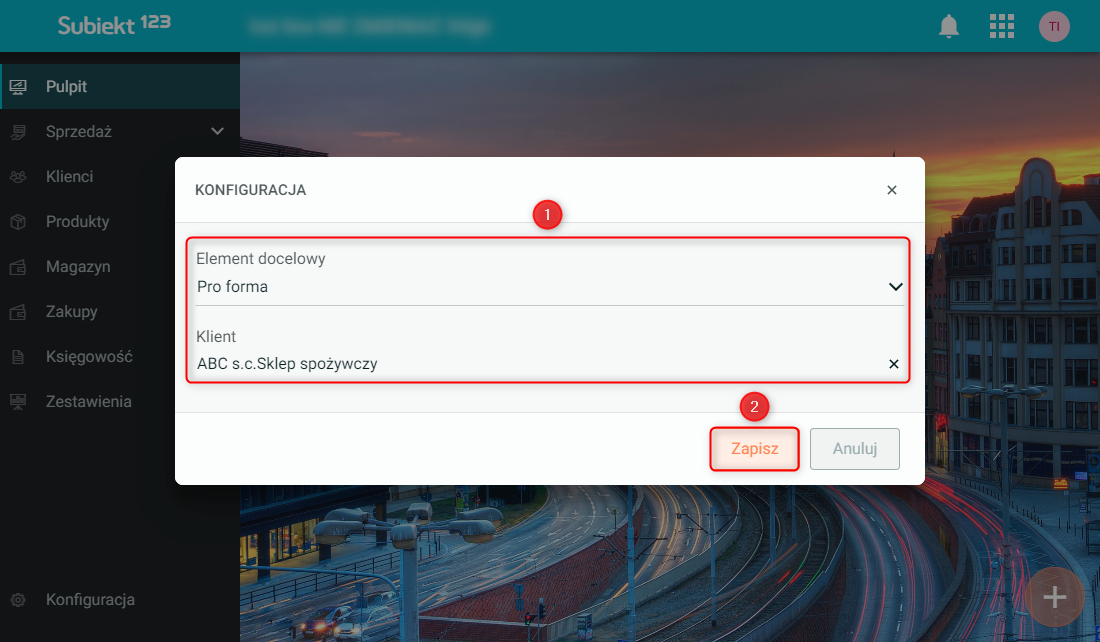Expand the Sprzedaż submenu chevron
The height and width of the screenshot is (642, 1100).
click(x=217, y=131)
